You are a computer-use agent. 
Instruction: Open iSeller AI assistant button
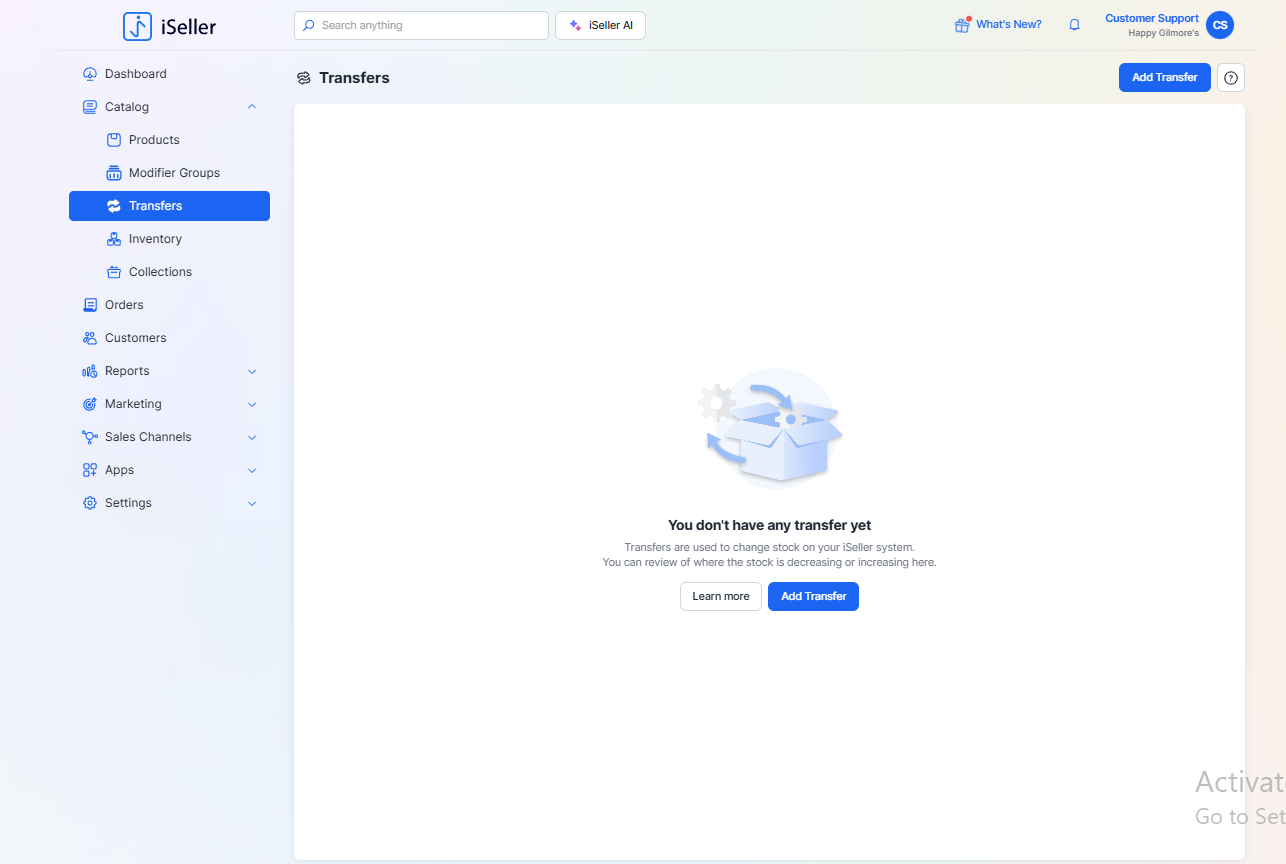(600, 26)
